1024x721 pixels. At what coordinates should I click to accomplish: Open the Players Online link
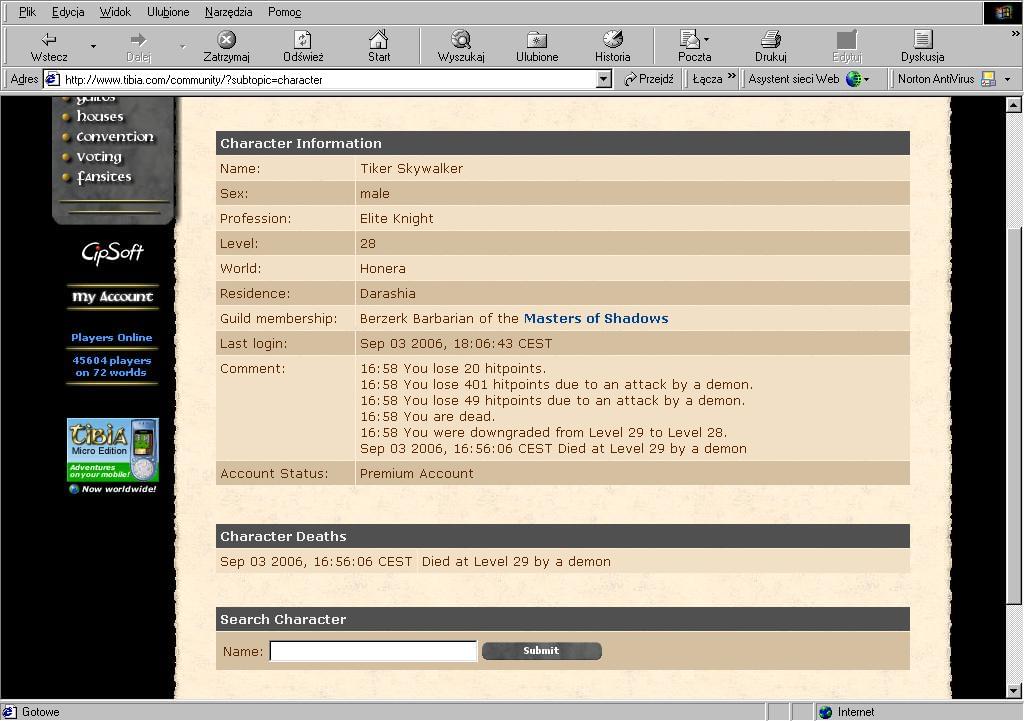[x=112, y=338]
